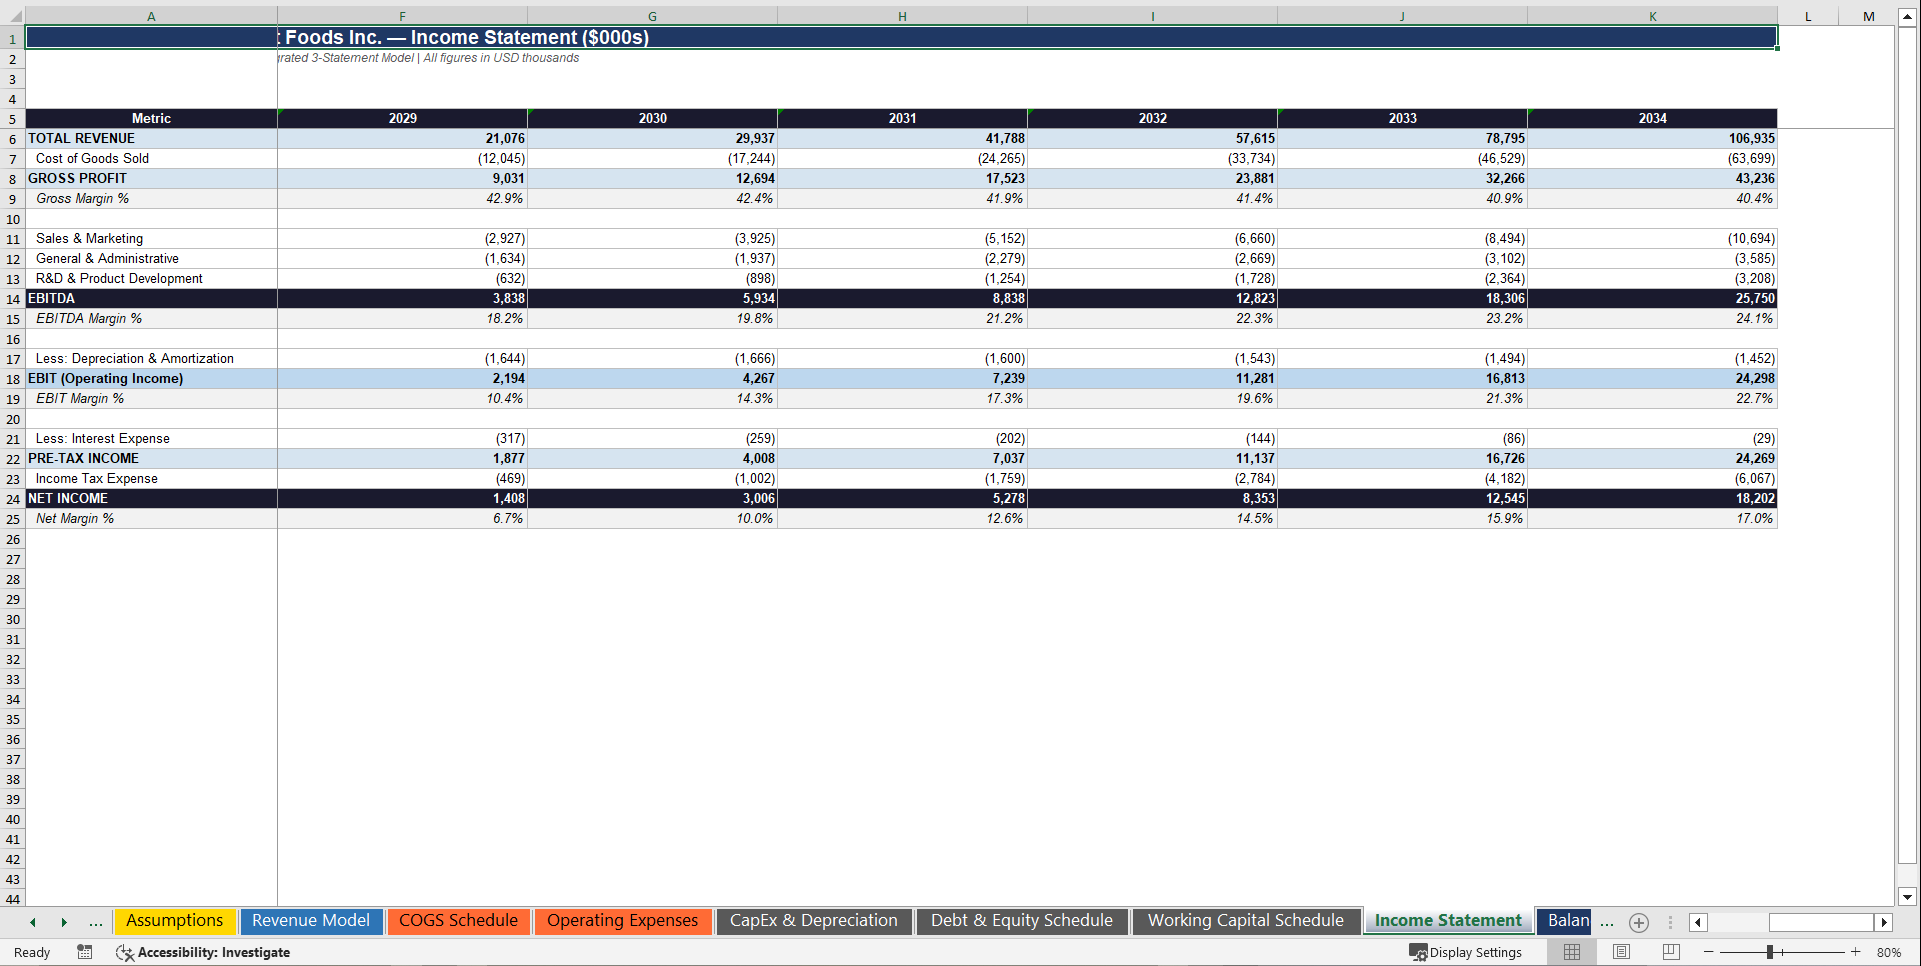Open the Working Capital Schedule sheet
The image size is (1921, 966).
click(x=1246, y=920)
